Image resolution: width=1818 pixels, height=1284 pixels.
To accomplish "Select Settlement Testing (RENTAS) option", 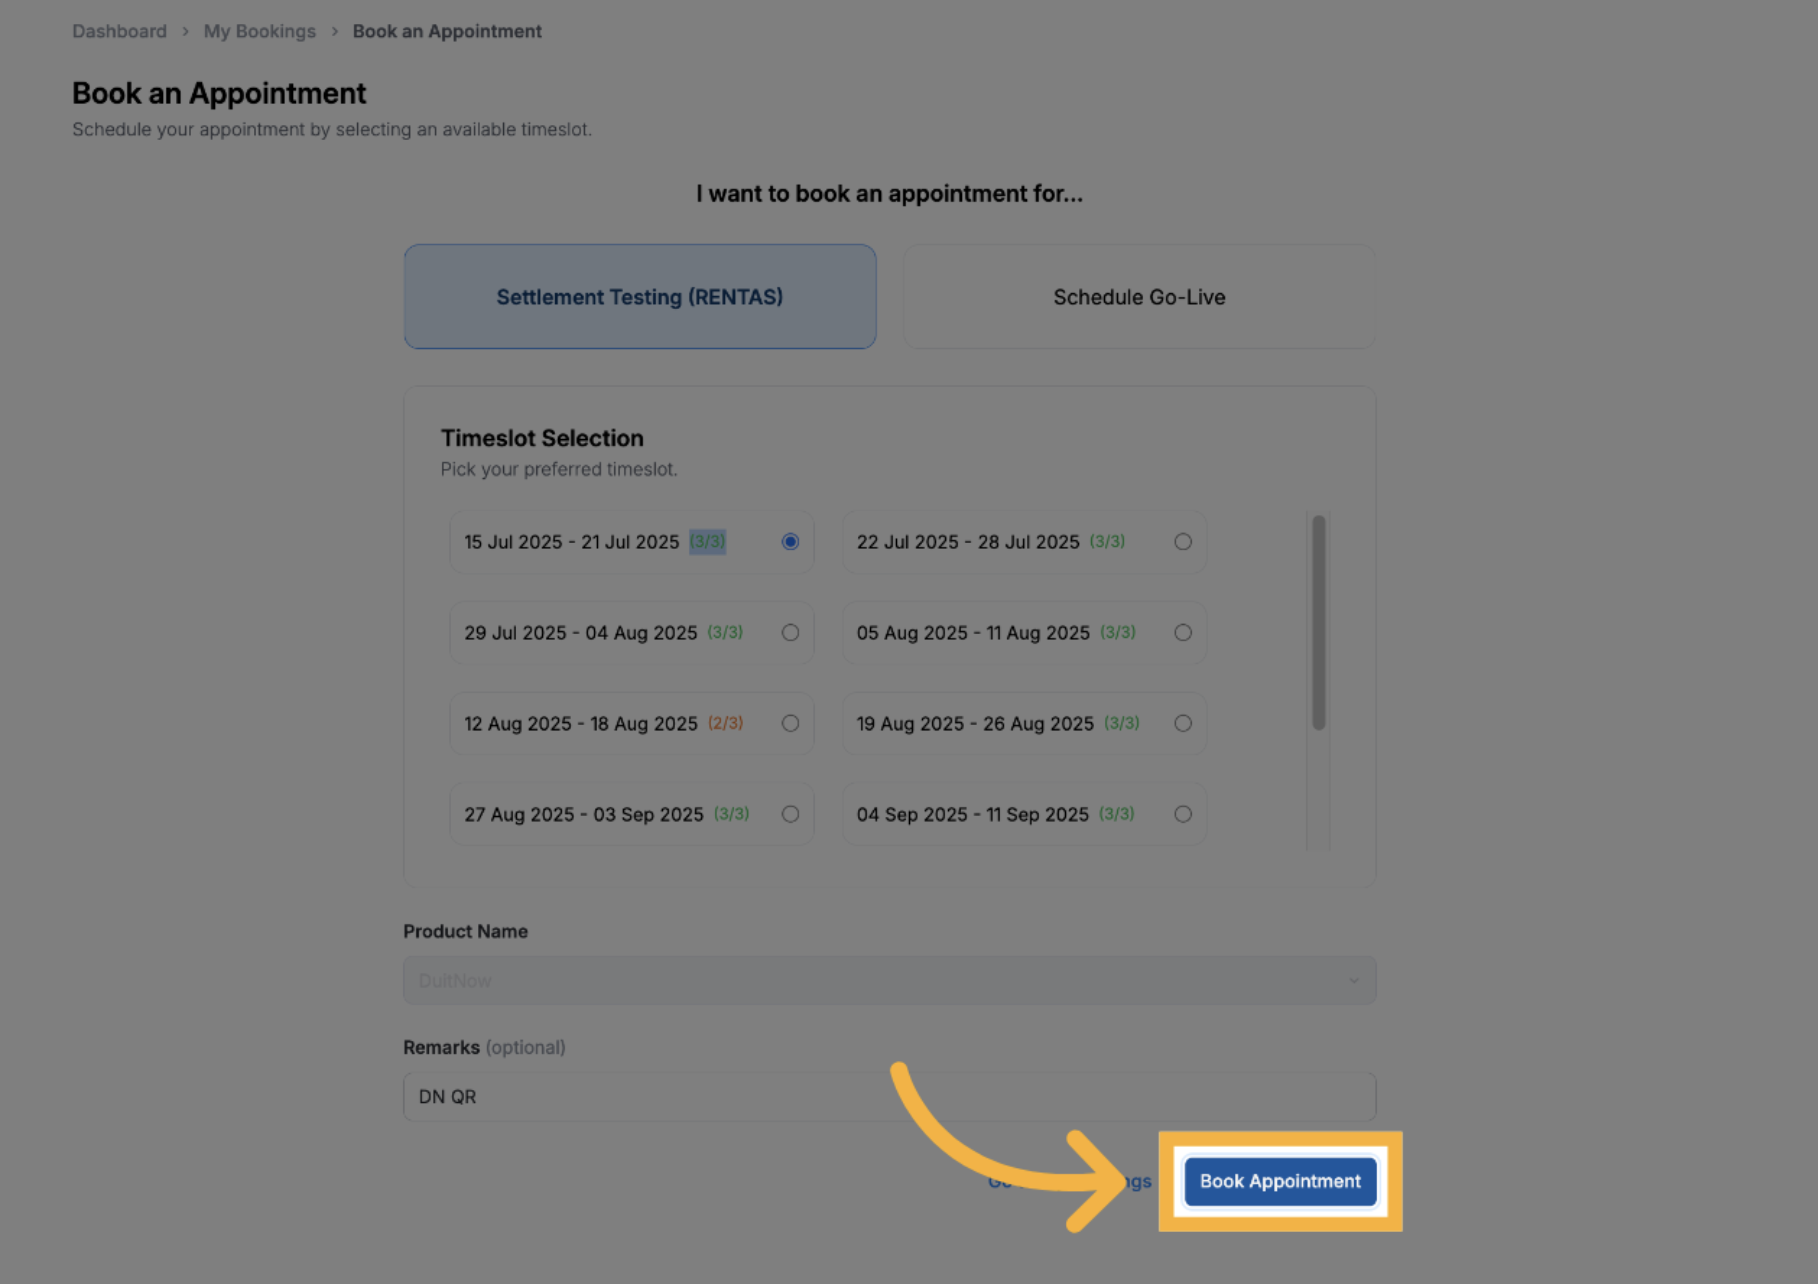I will point(640,297).
